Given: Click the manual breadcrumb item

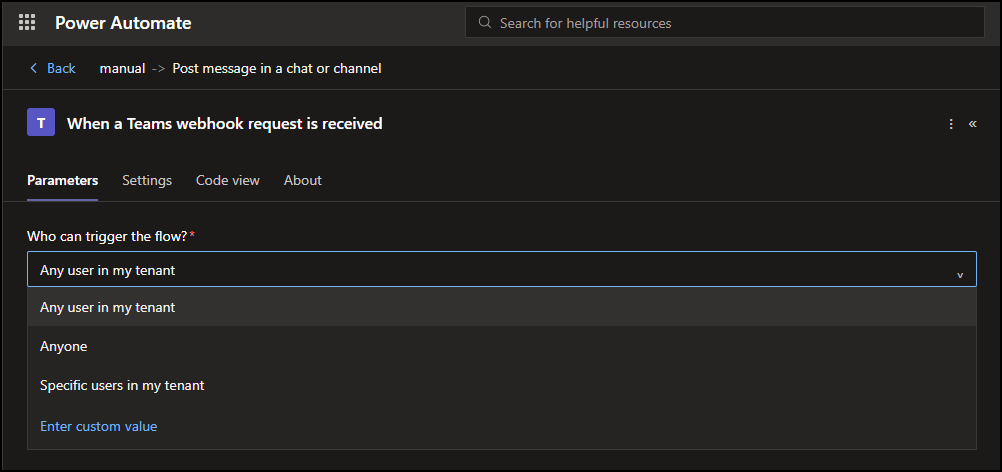Looking at the screenshot, I should coord(122,68).
